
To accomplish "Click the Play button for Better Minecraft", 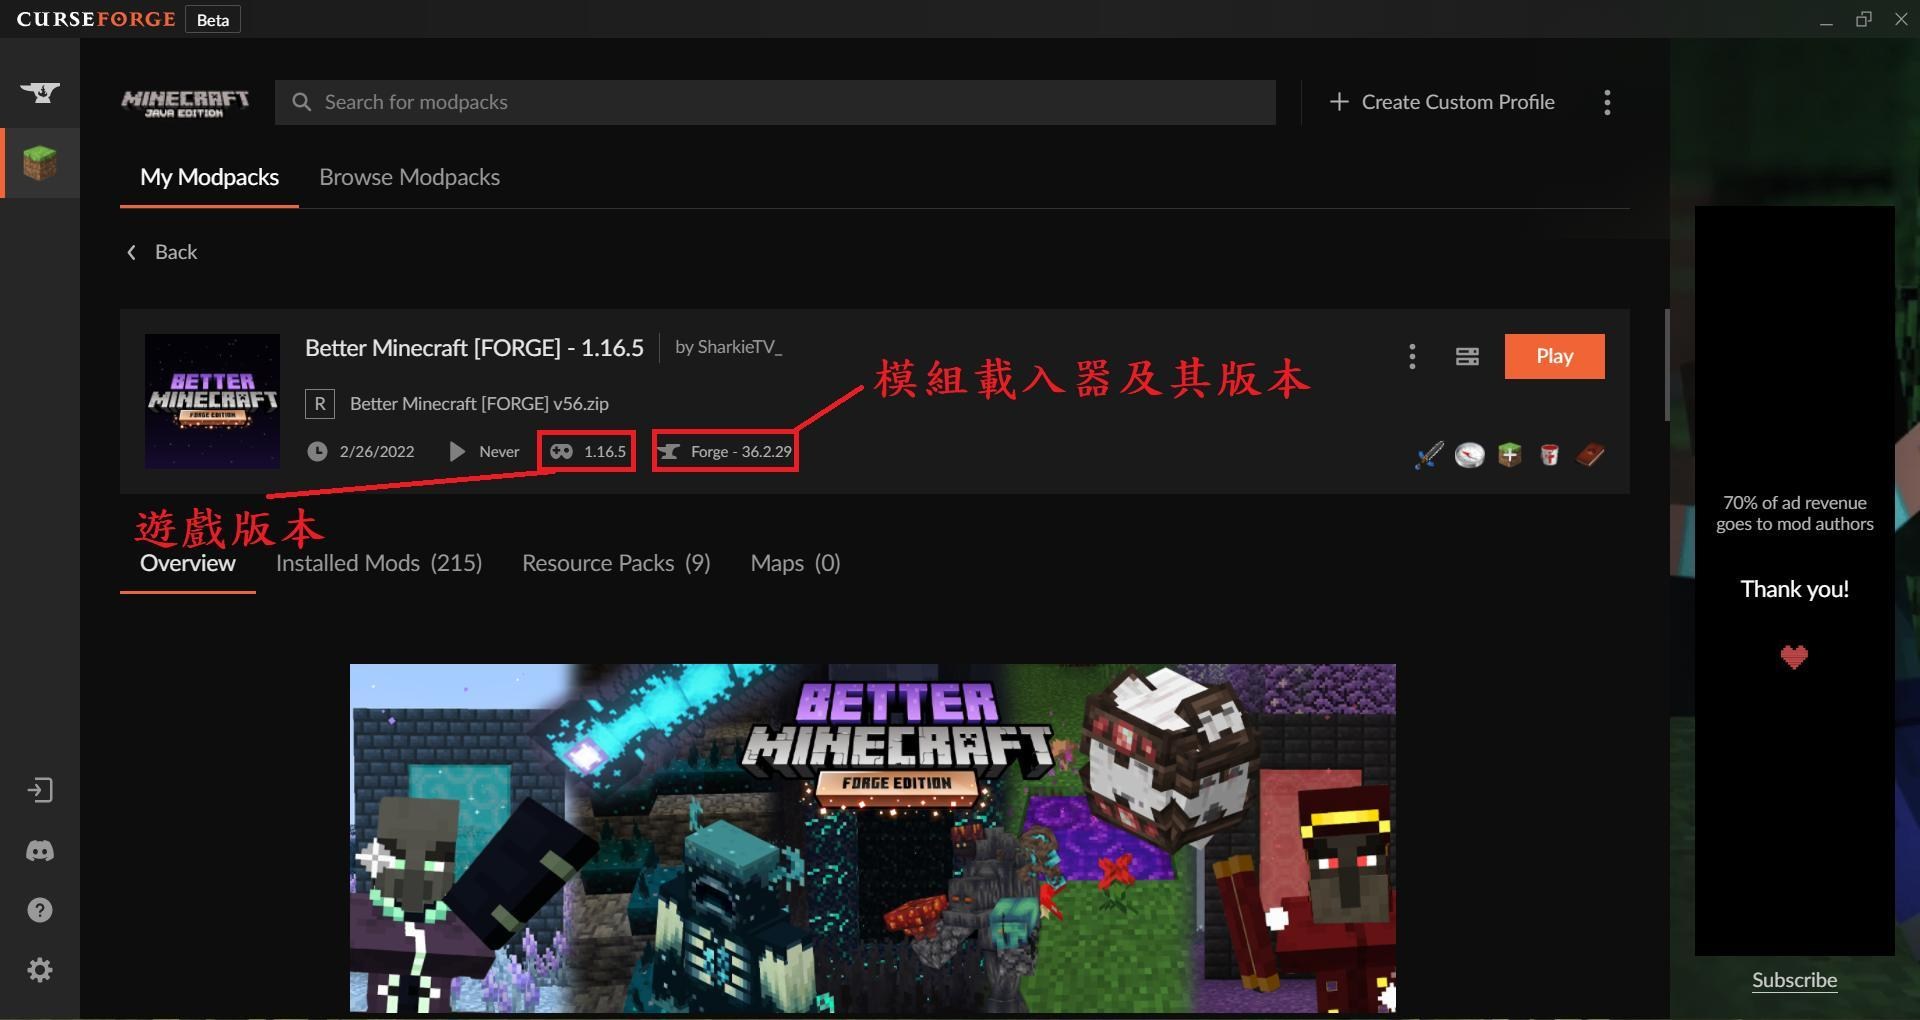I will (x=1554, y=356).
